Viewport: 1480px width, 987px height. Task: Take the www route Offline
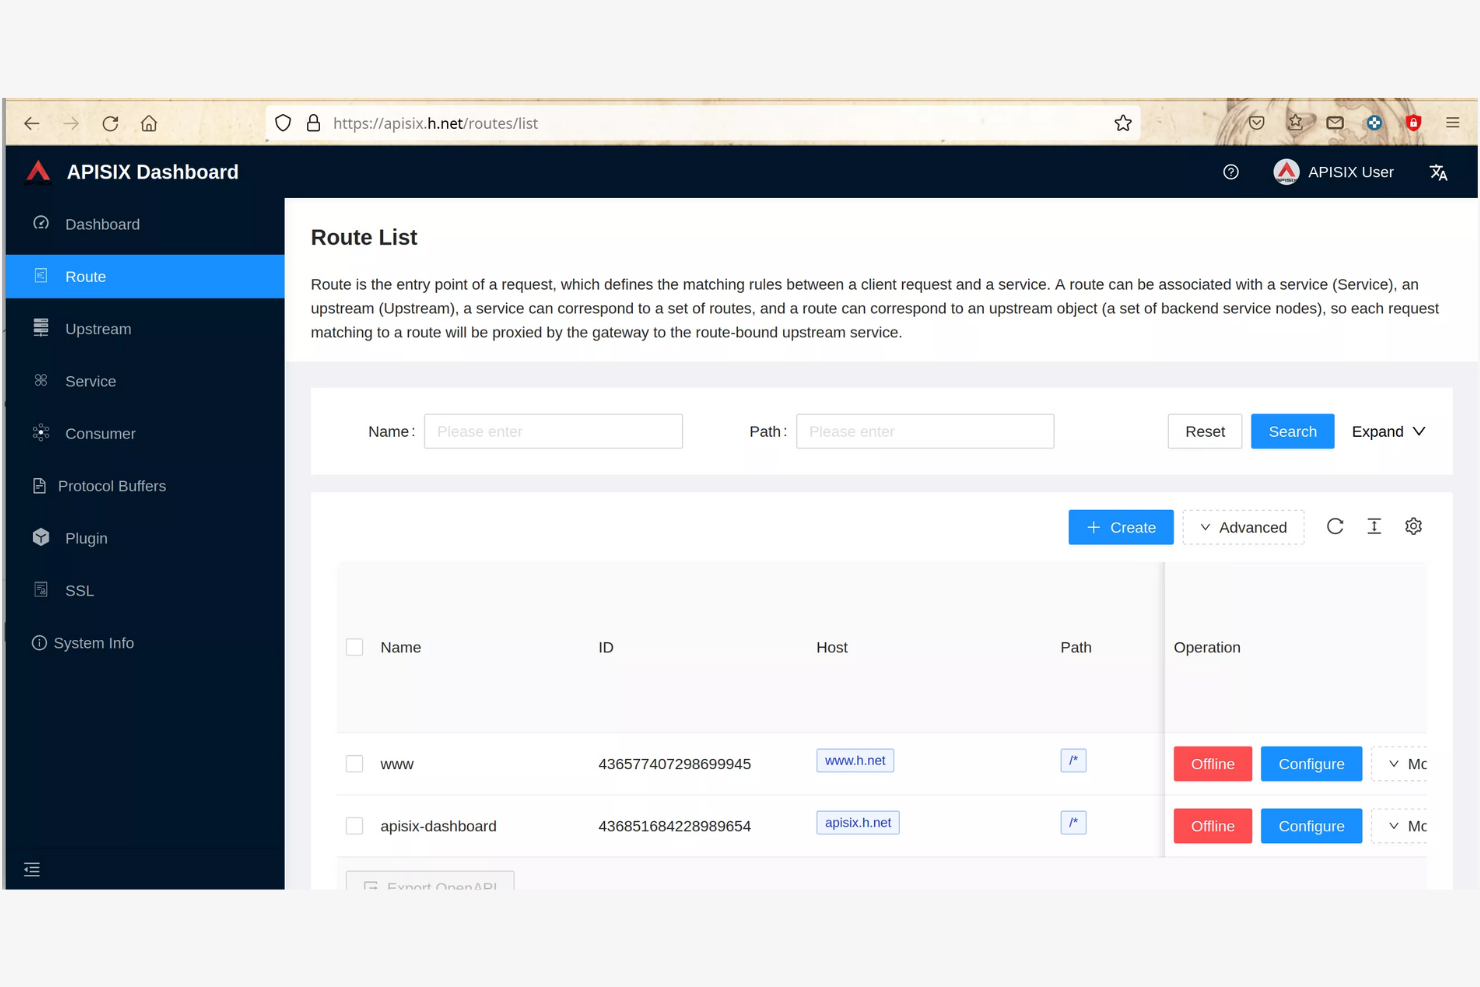coord(1212,764)
